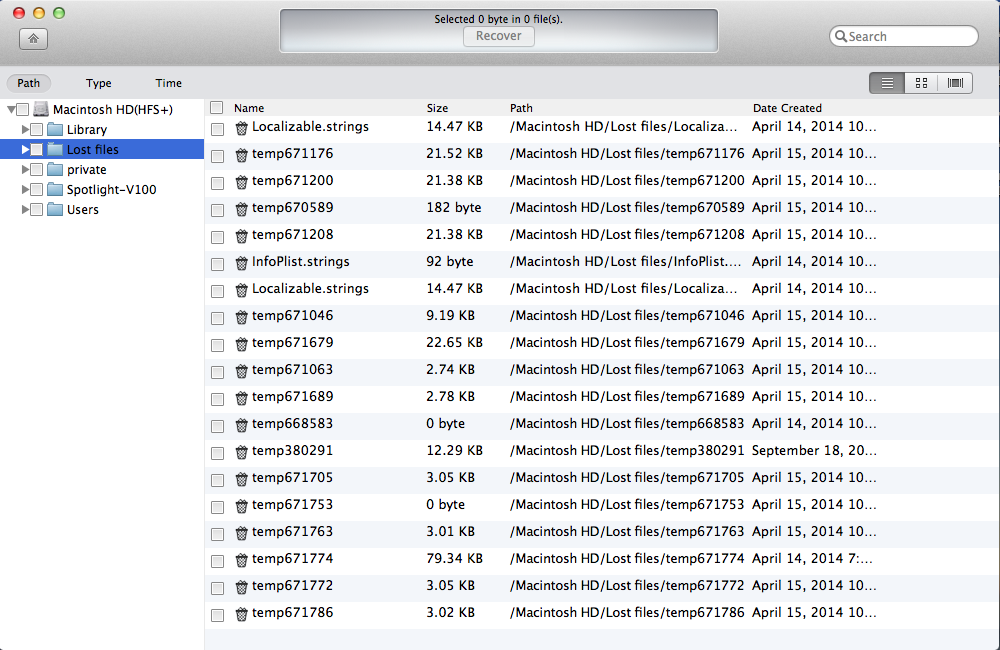Sort by the Size column header

click(437, 108)
